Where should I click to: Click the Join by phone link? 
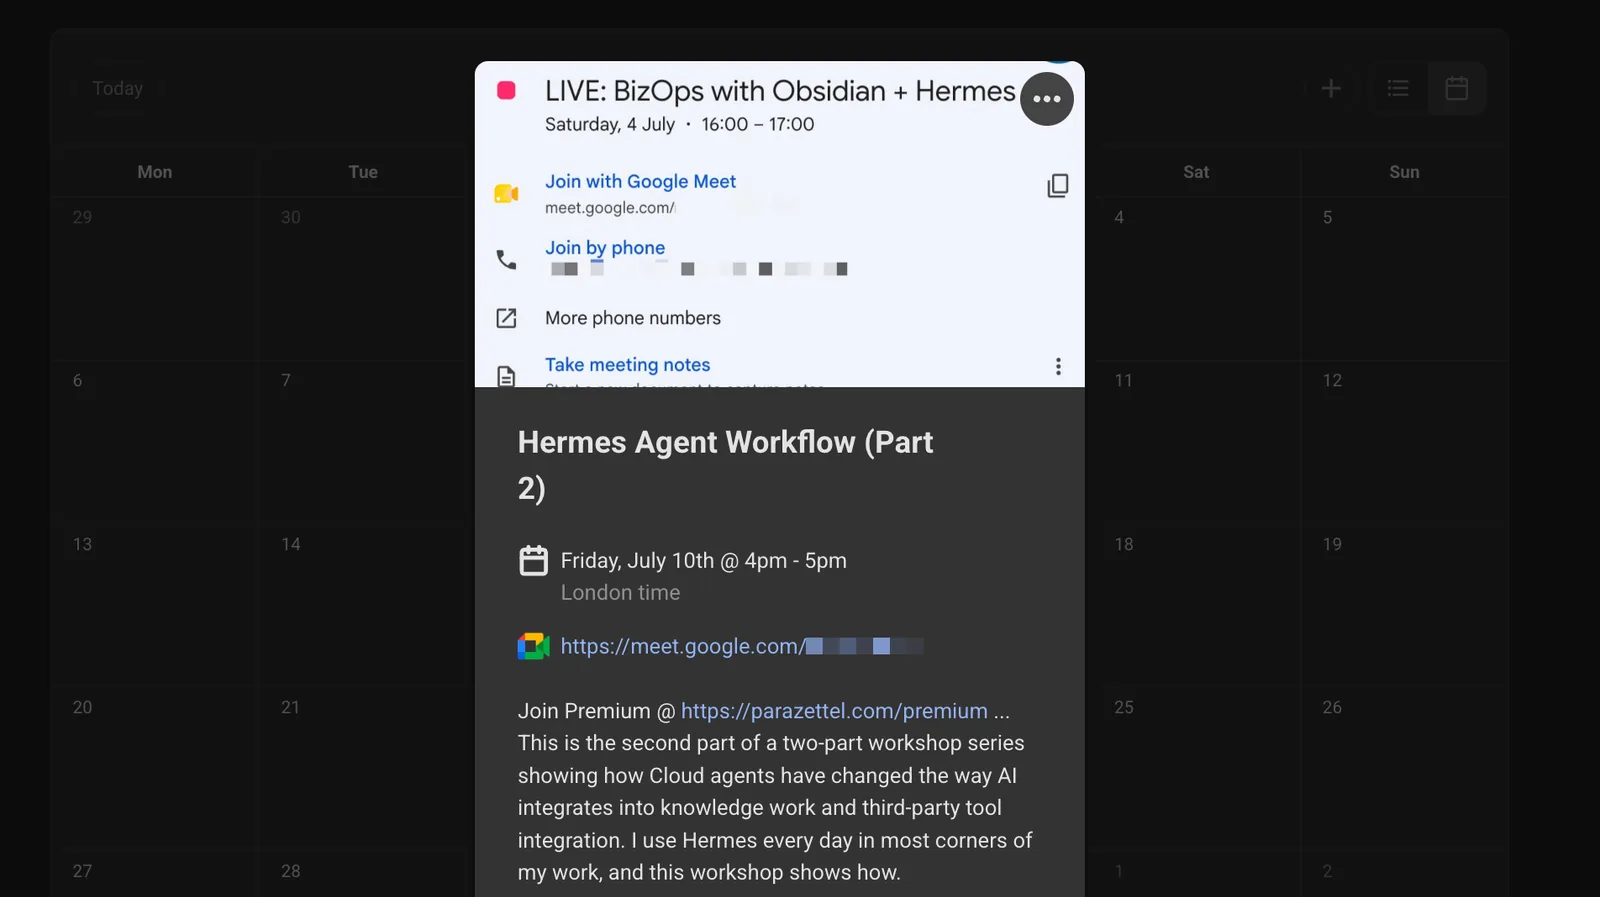(605, 248)
